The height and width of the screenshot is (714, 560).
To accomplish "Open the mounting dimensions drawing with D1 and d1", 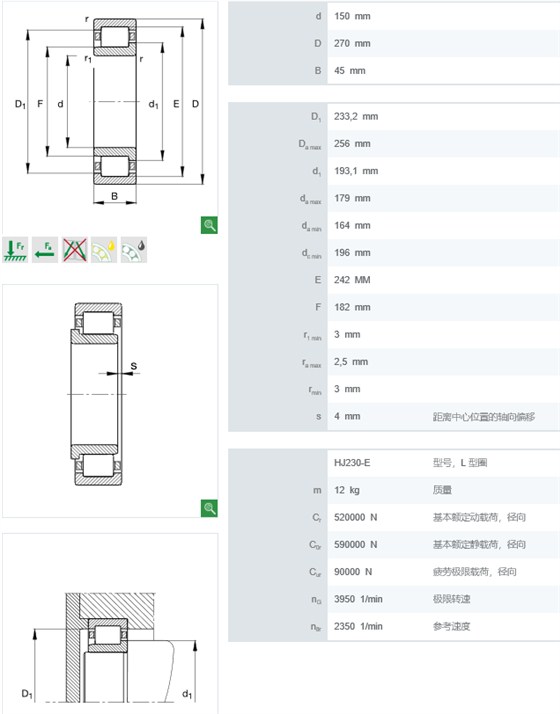I will pyautogui.click(x=110, y=624).
